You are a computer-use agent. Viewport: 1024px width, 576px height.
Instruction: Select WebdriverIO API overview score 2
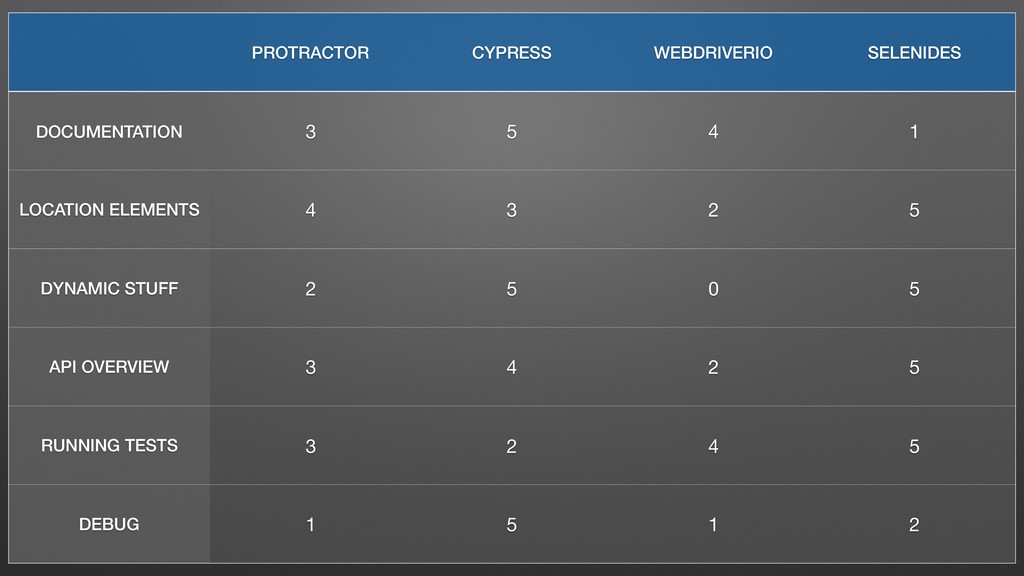pos(713,367)
